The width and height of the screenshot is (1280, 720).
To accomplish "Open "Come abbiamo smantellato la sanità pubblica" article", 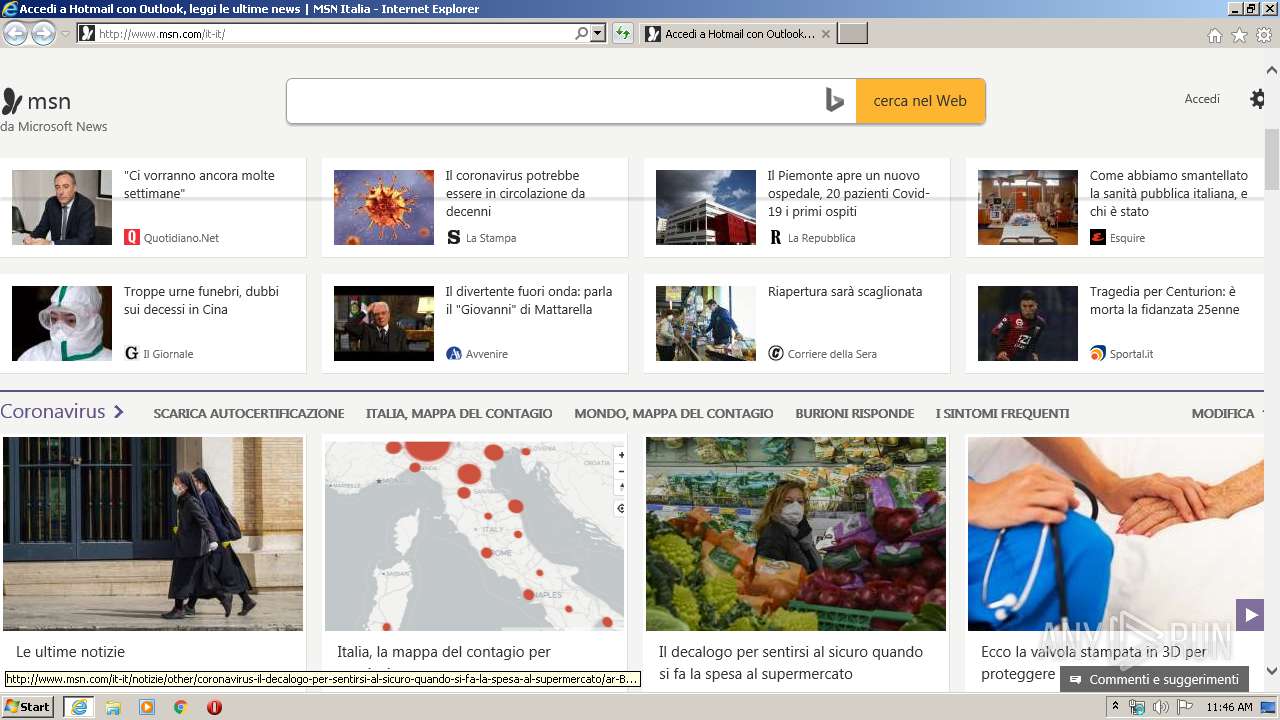I will 1169,193.
